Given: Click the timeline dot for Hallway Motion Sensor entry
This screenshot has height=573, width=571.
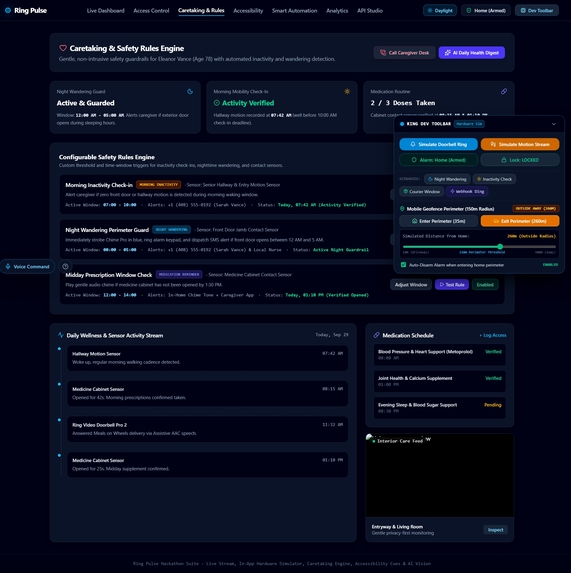Looking at the screenshot, I should point(59,349).
